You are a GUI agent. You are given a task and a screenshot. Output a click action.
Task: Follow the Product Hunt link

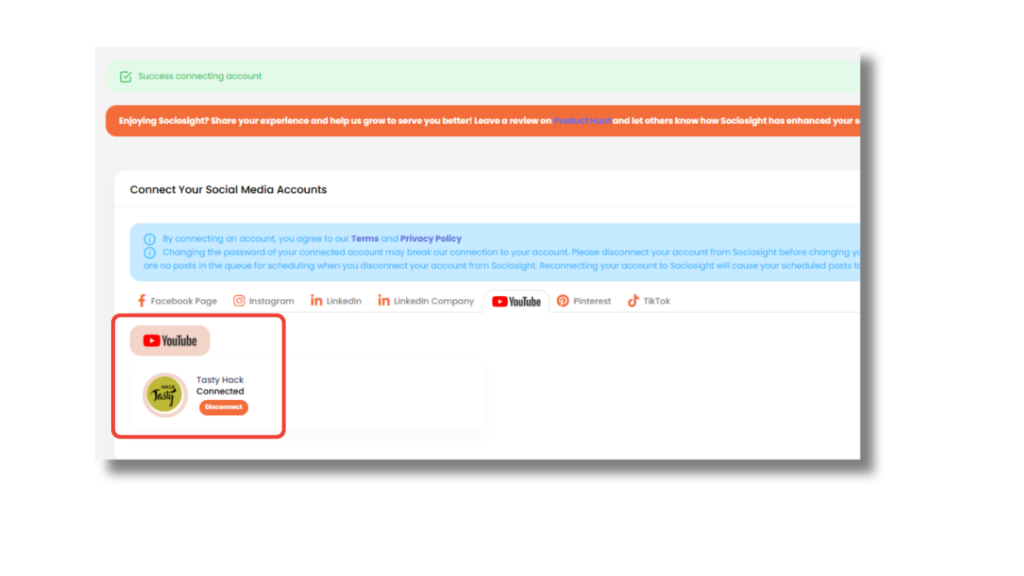(x=582, y=121)
